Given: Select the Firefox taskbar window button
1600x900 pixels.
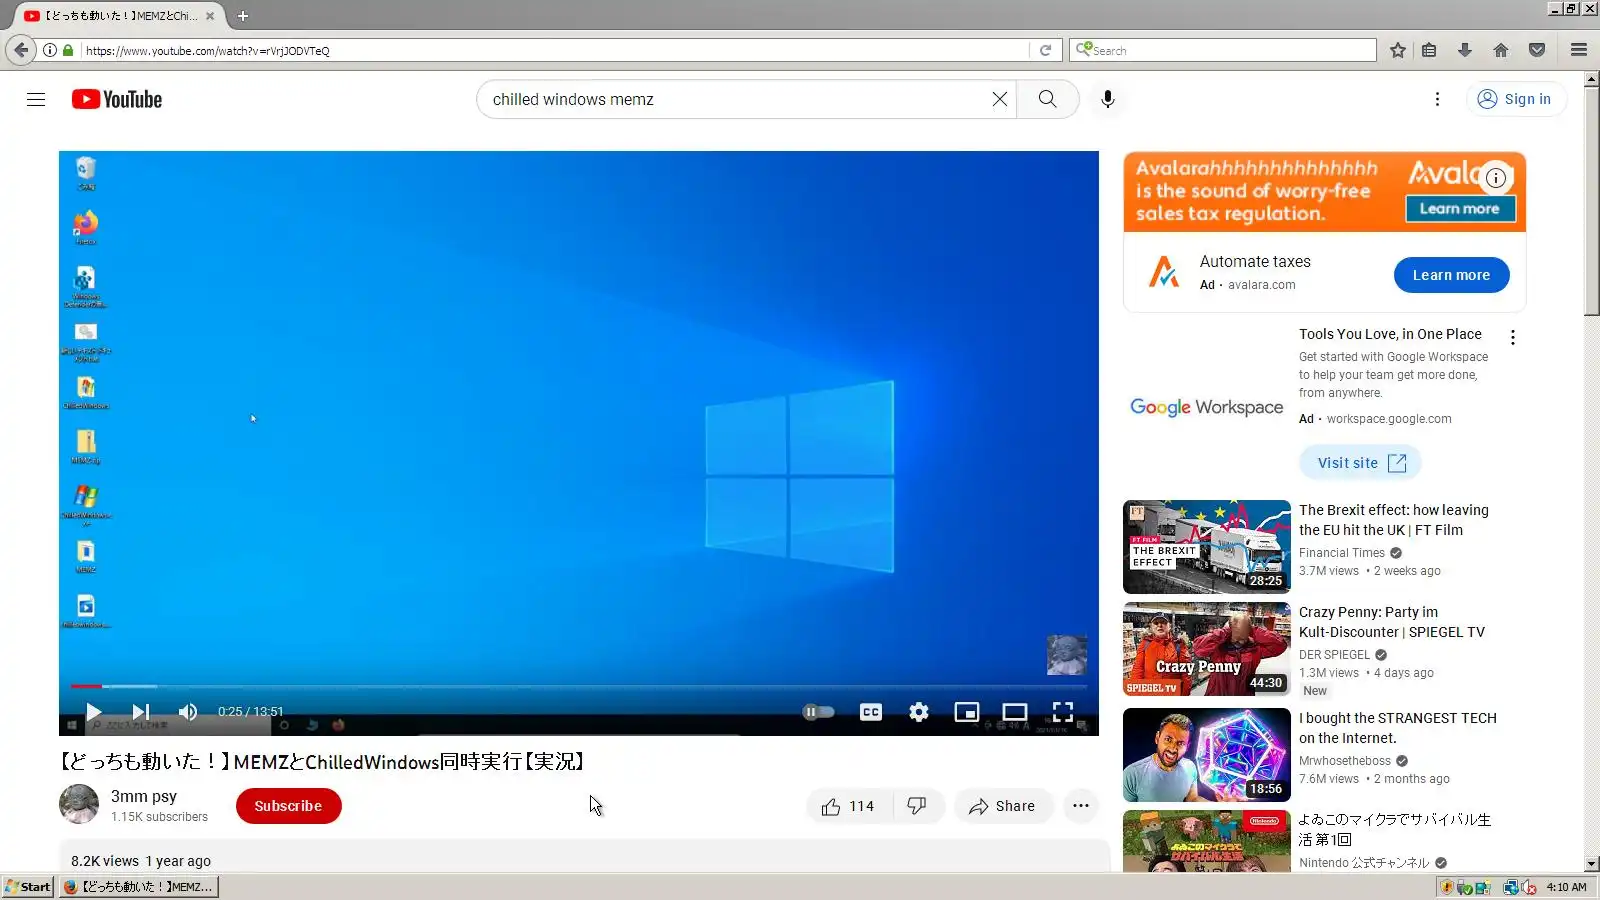Looking at the screenshot, I should 138,886.
